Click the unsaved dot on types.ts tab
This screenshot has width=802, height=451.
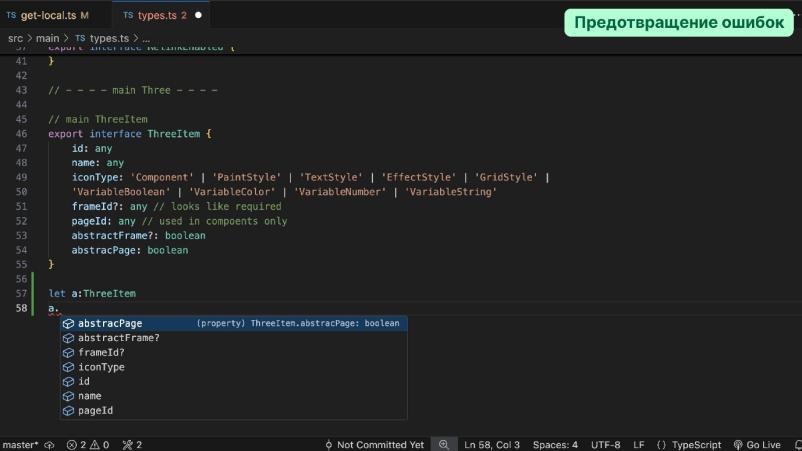pos(198,15)
